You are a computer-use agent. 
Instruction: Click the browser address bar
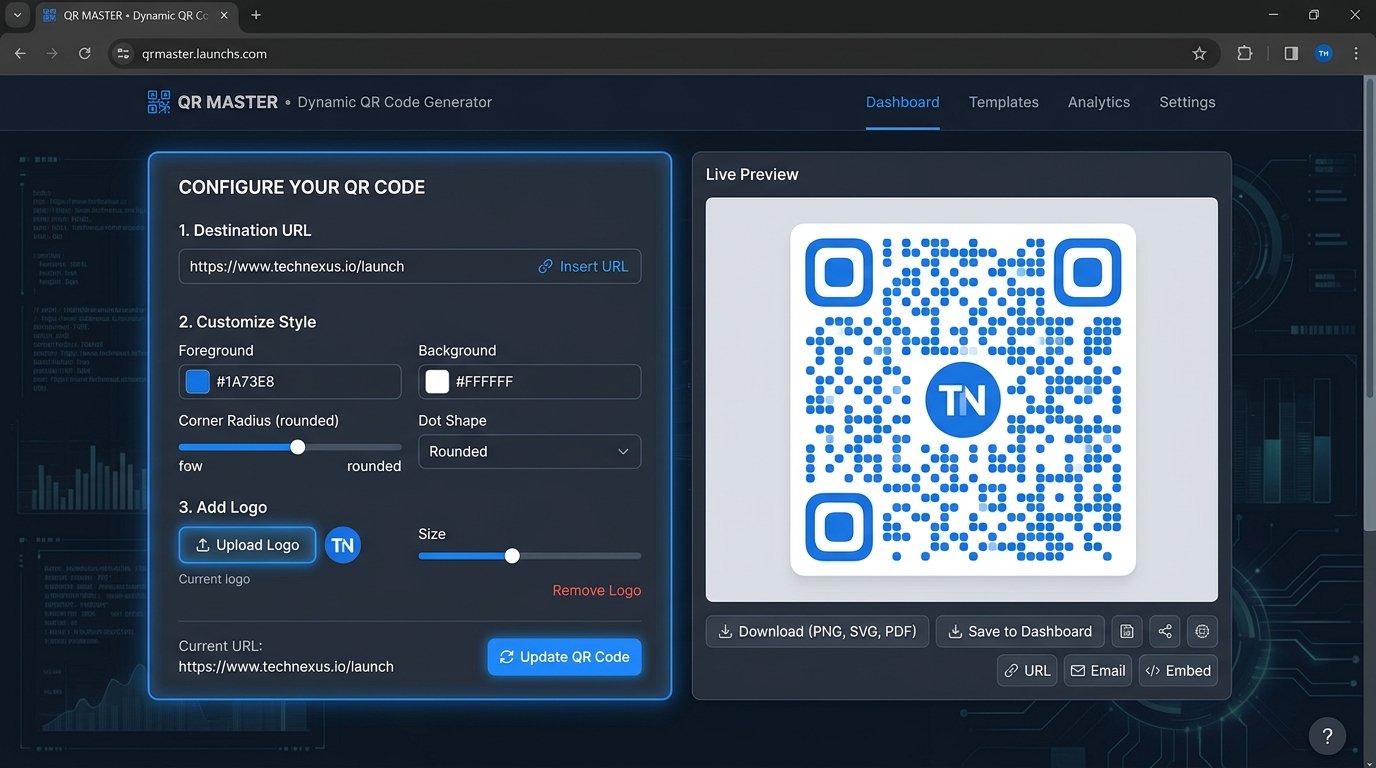664,54
